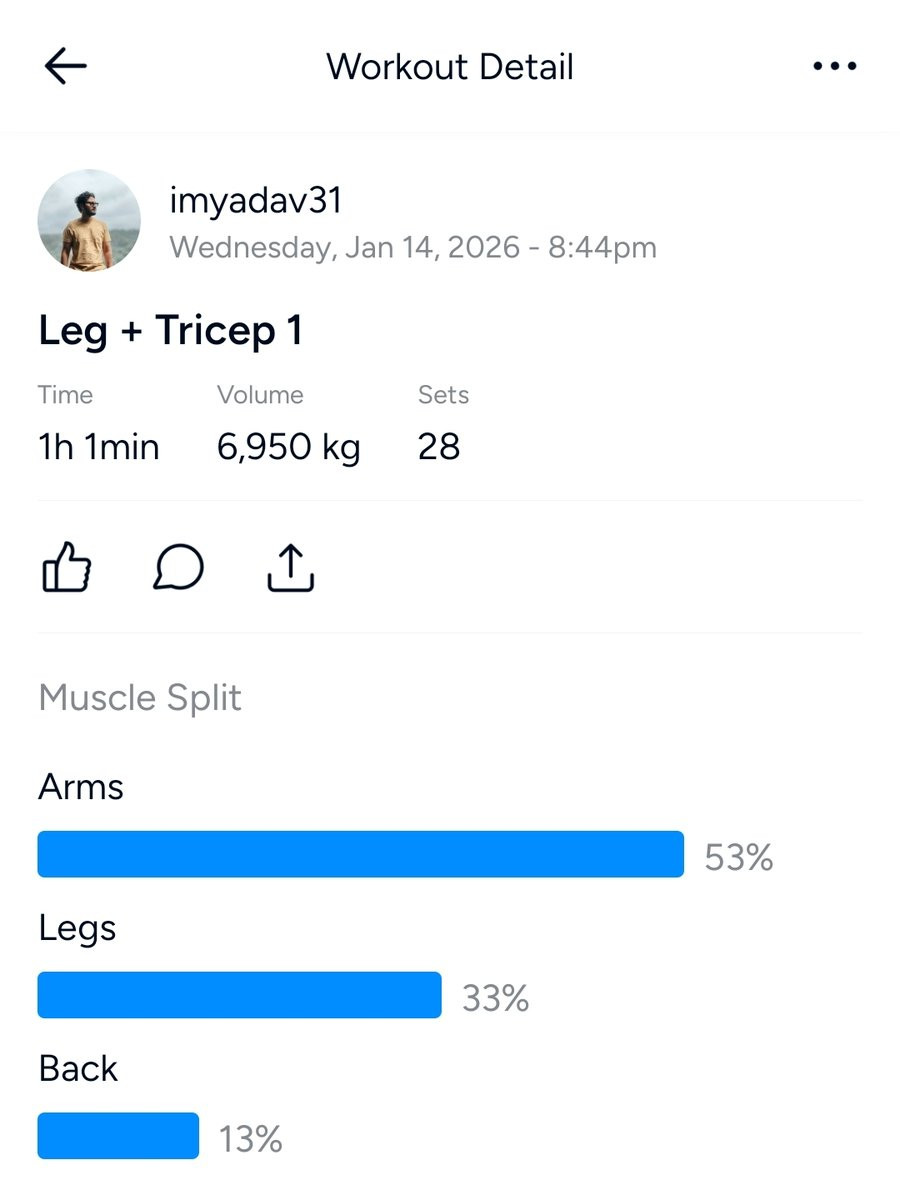Tap the imyadav31 username
The width and height of the screenshot is (900, 1200).
pos(256,201)
